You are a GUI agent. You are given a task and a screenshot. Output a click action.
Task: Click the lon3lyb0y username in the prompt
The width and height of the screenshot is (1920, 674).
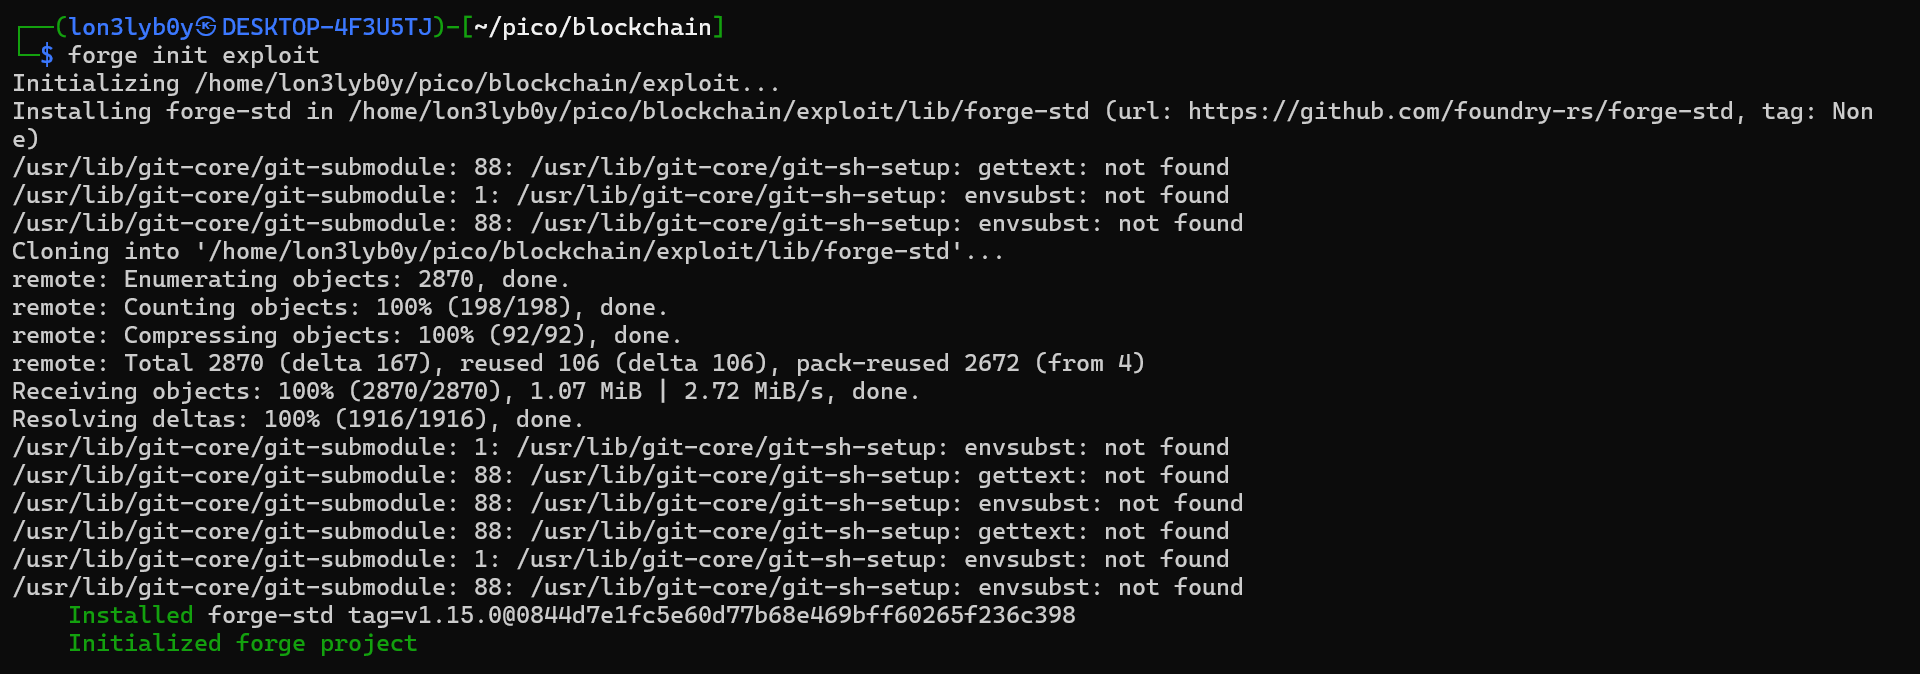[131, 27]
